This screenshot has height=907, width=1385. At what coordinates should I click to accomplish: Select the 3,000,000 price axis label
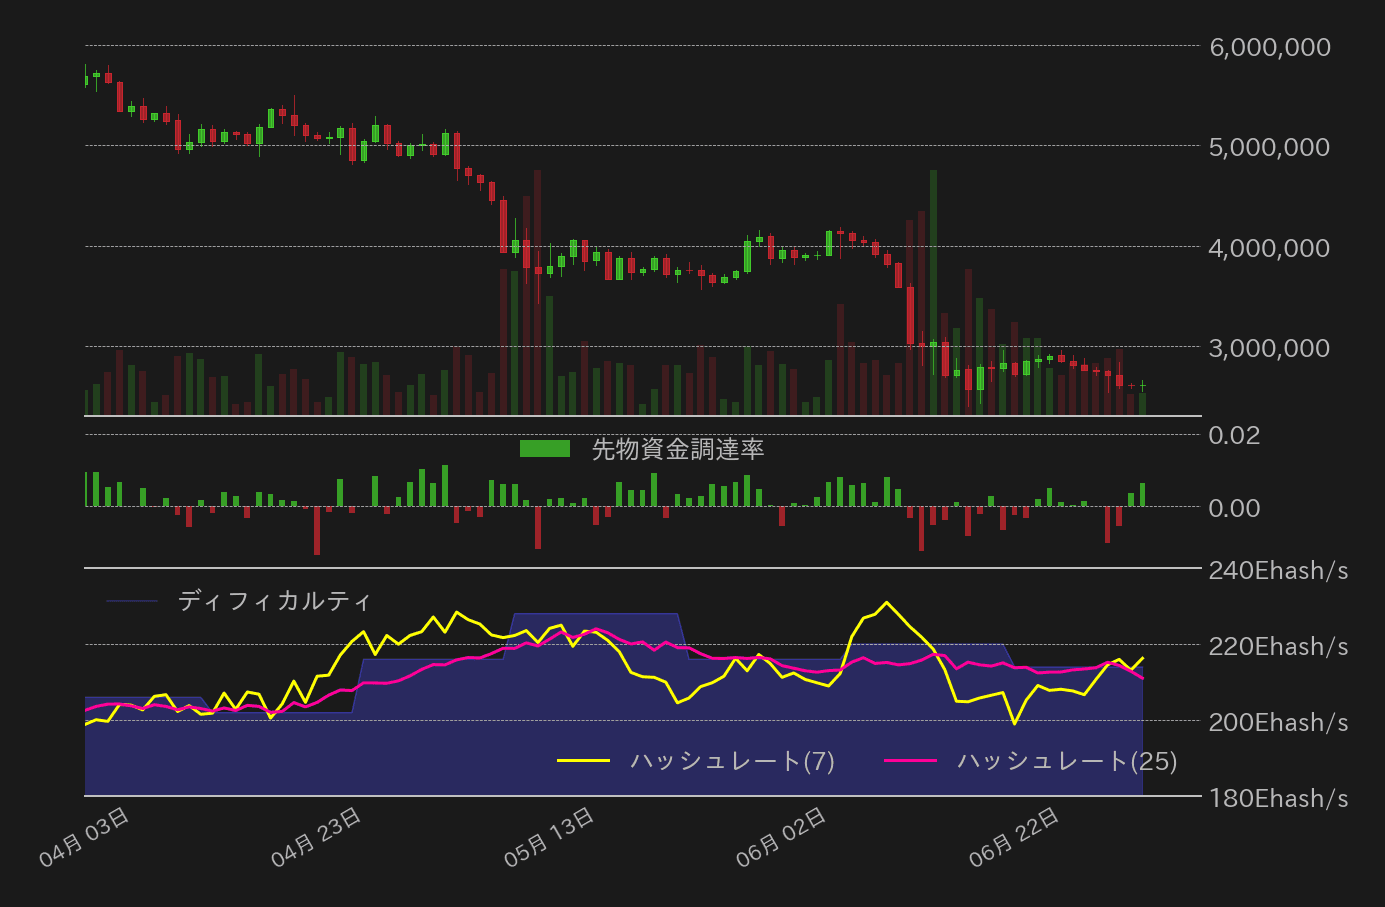tap(1269, 348)
